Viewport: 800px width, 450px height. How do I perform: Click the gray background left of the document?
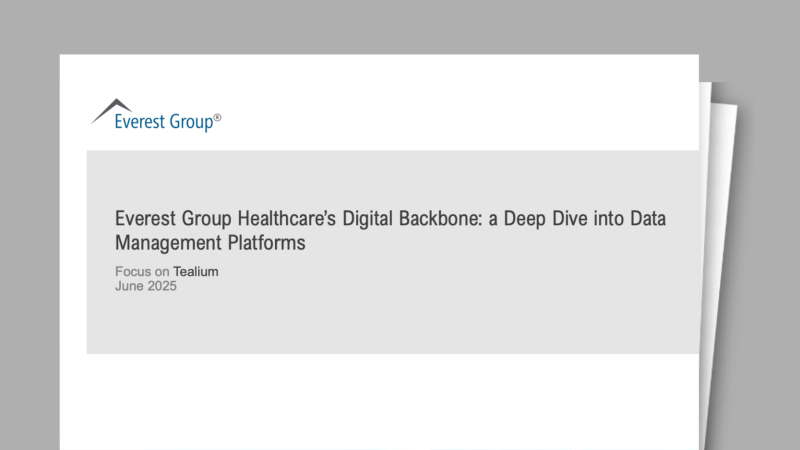(x=30, y=250)
